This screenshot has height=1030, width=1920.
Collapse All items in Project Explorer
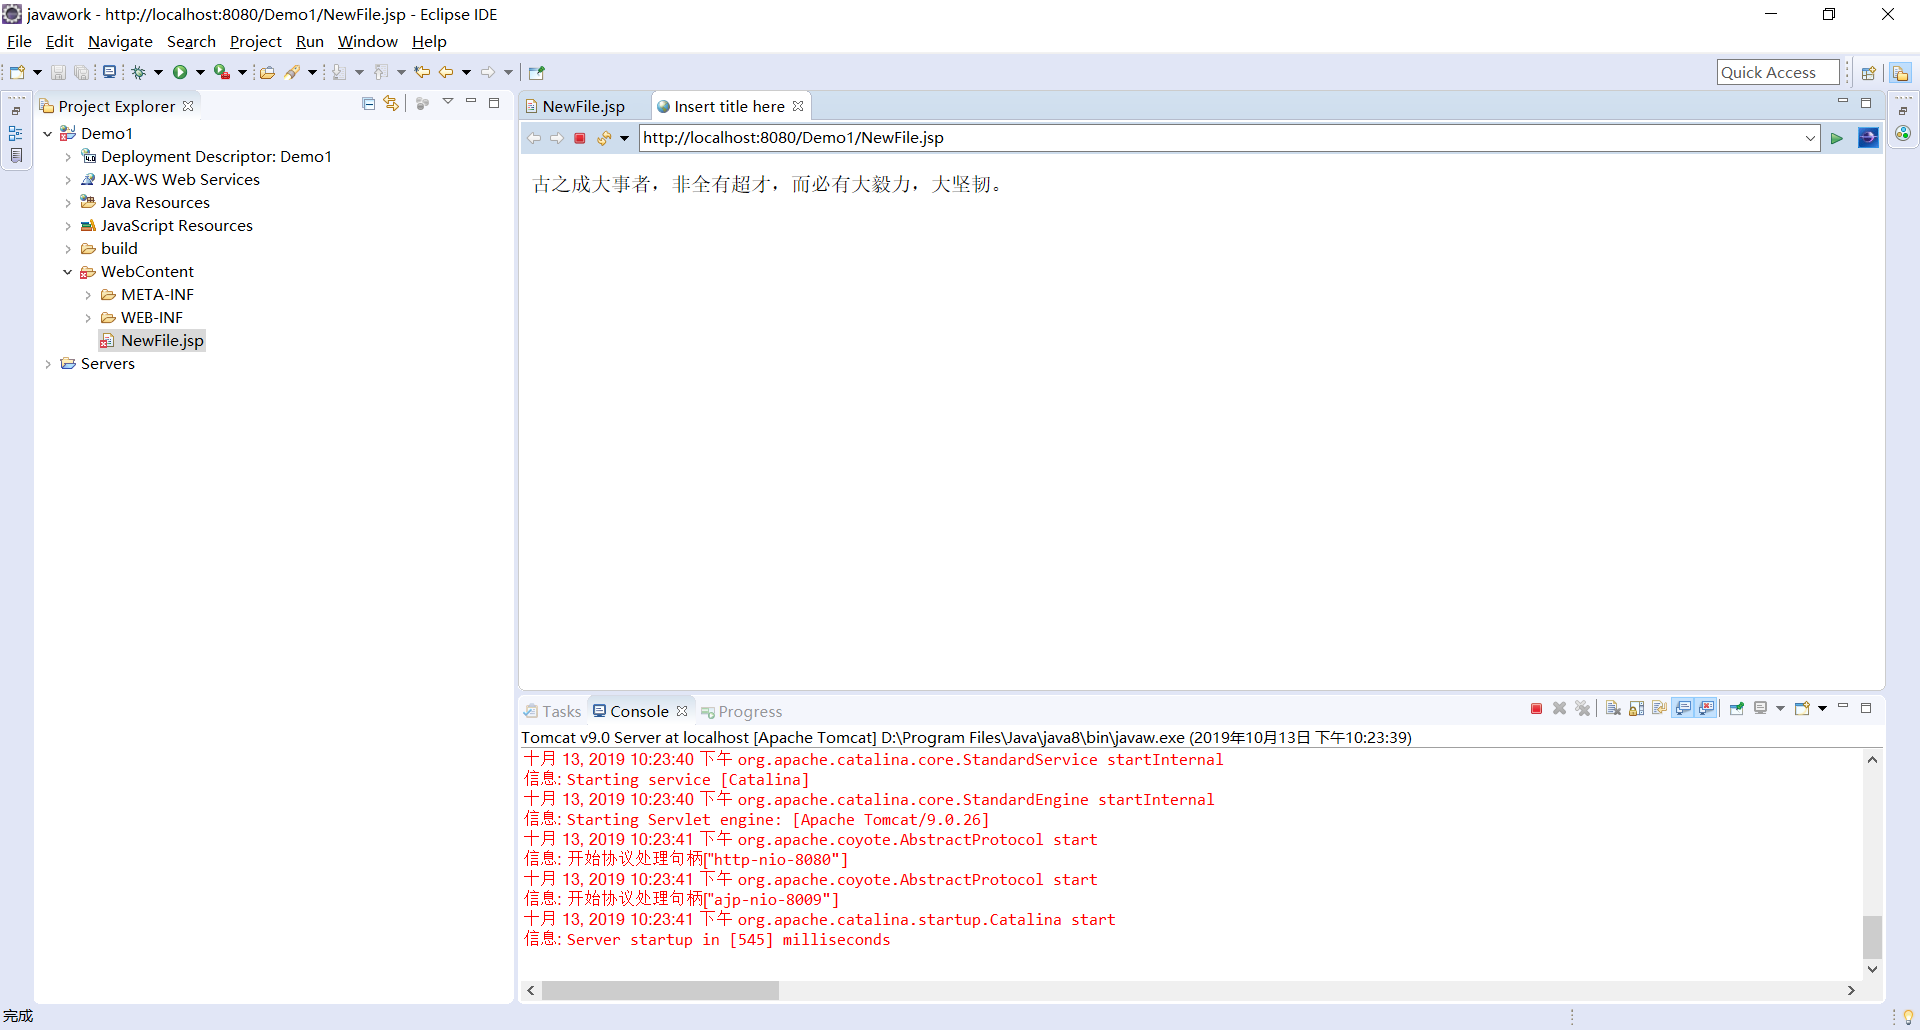368,103
